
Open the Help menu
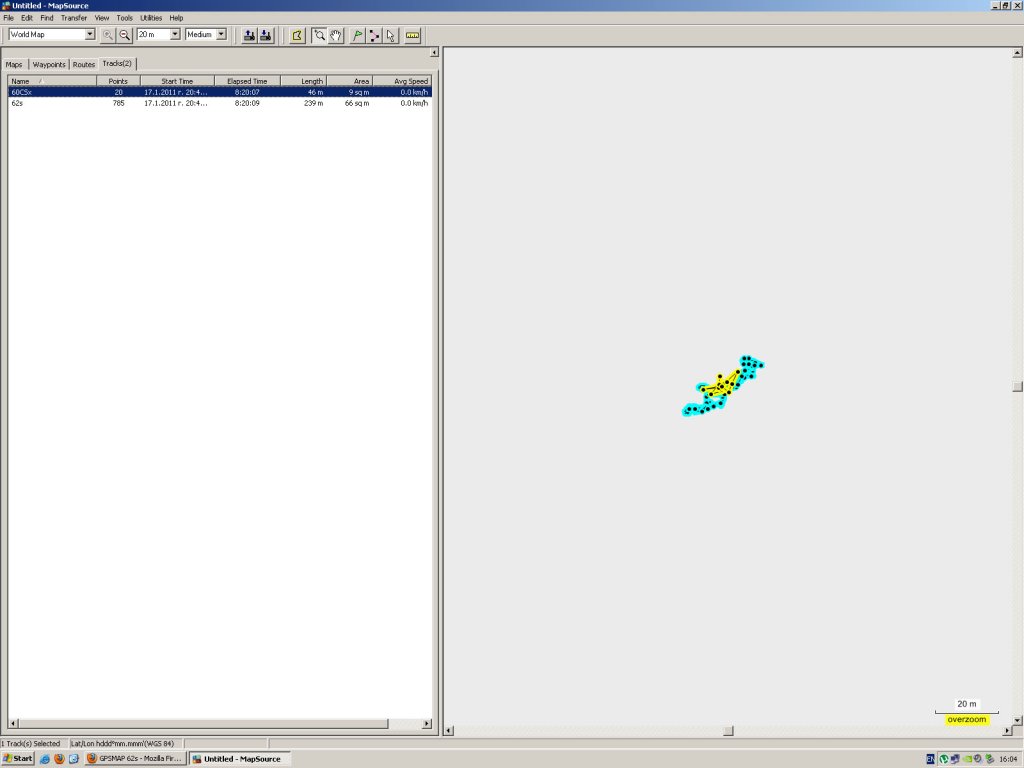[176, 18]
